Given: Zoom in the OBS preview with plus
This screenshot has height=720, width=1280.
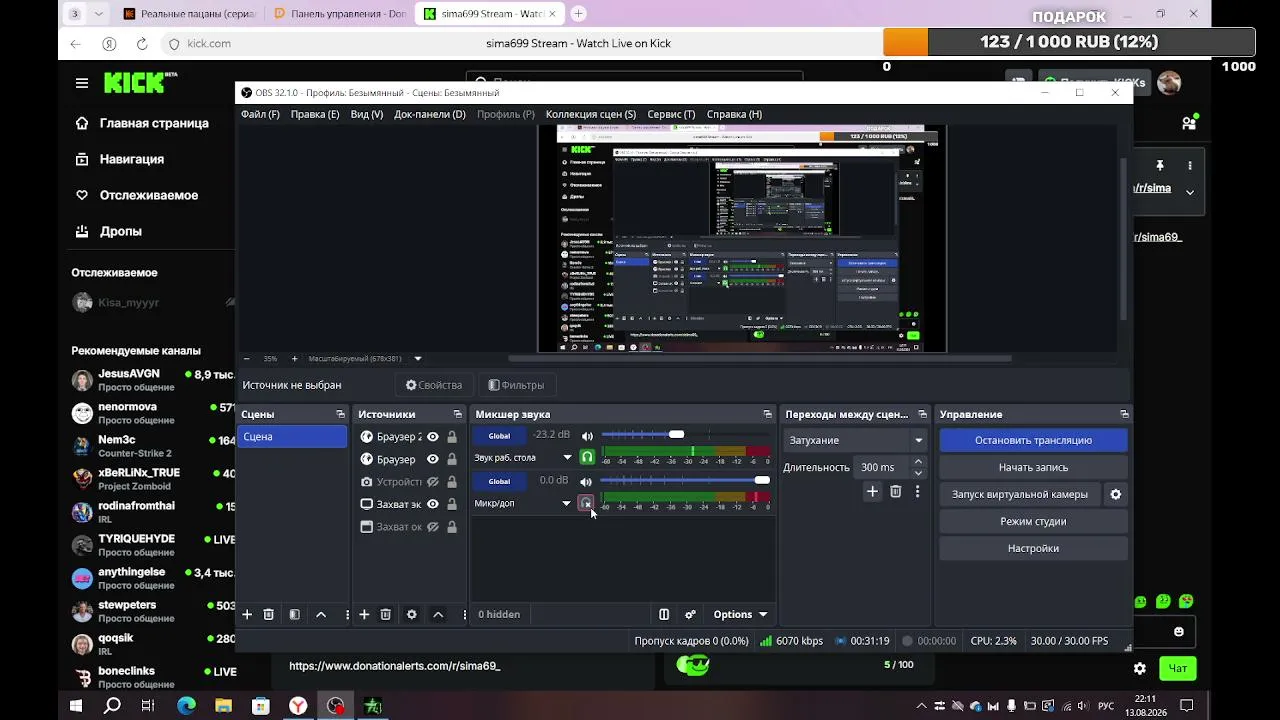Looking at the screenshot, I should [294, 358].
